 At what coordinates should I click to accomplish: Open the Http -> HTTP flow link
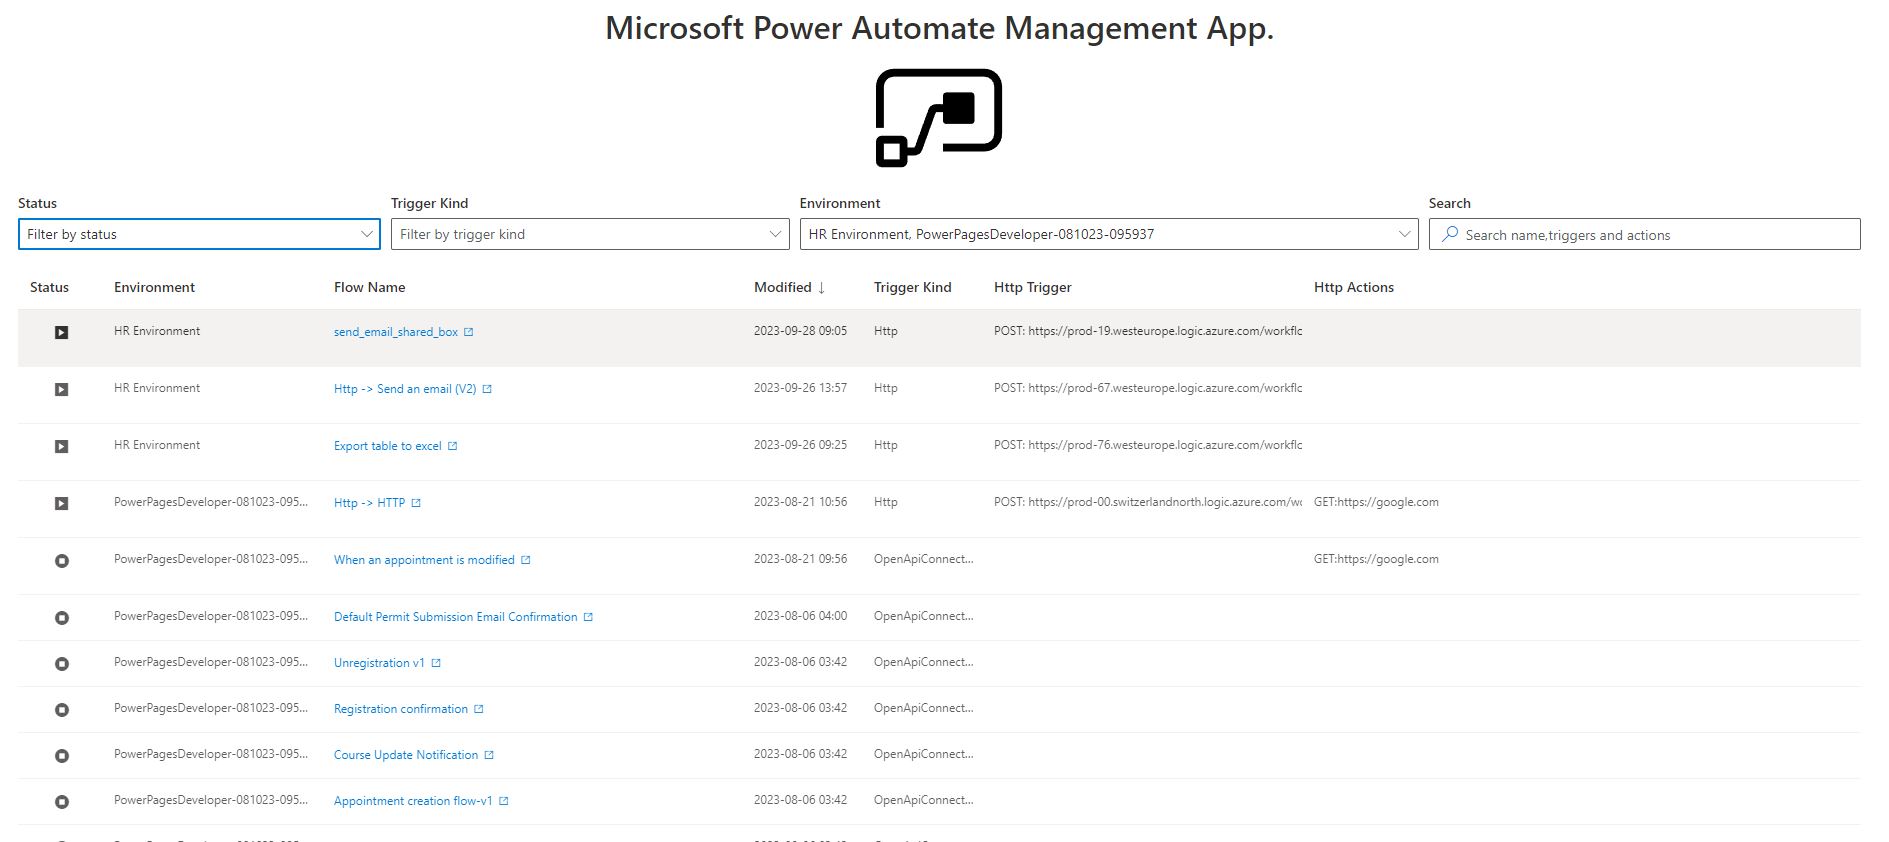pos(369,503)
